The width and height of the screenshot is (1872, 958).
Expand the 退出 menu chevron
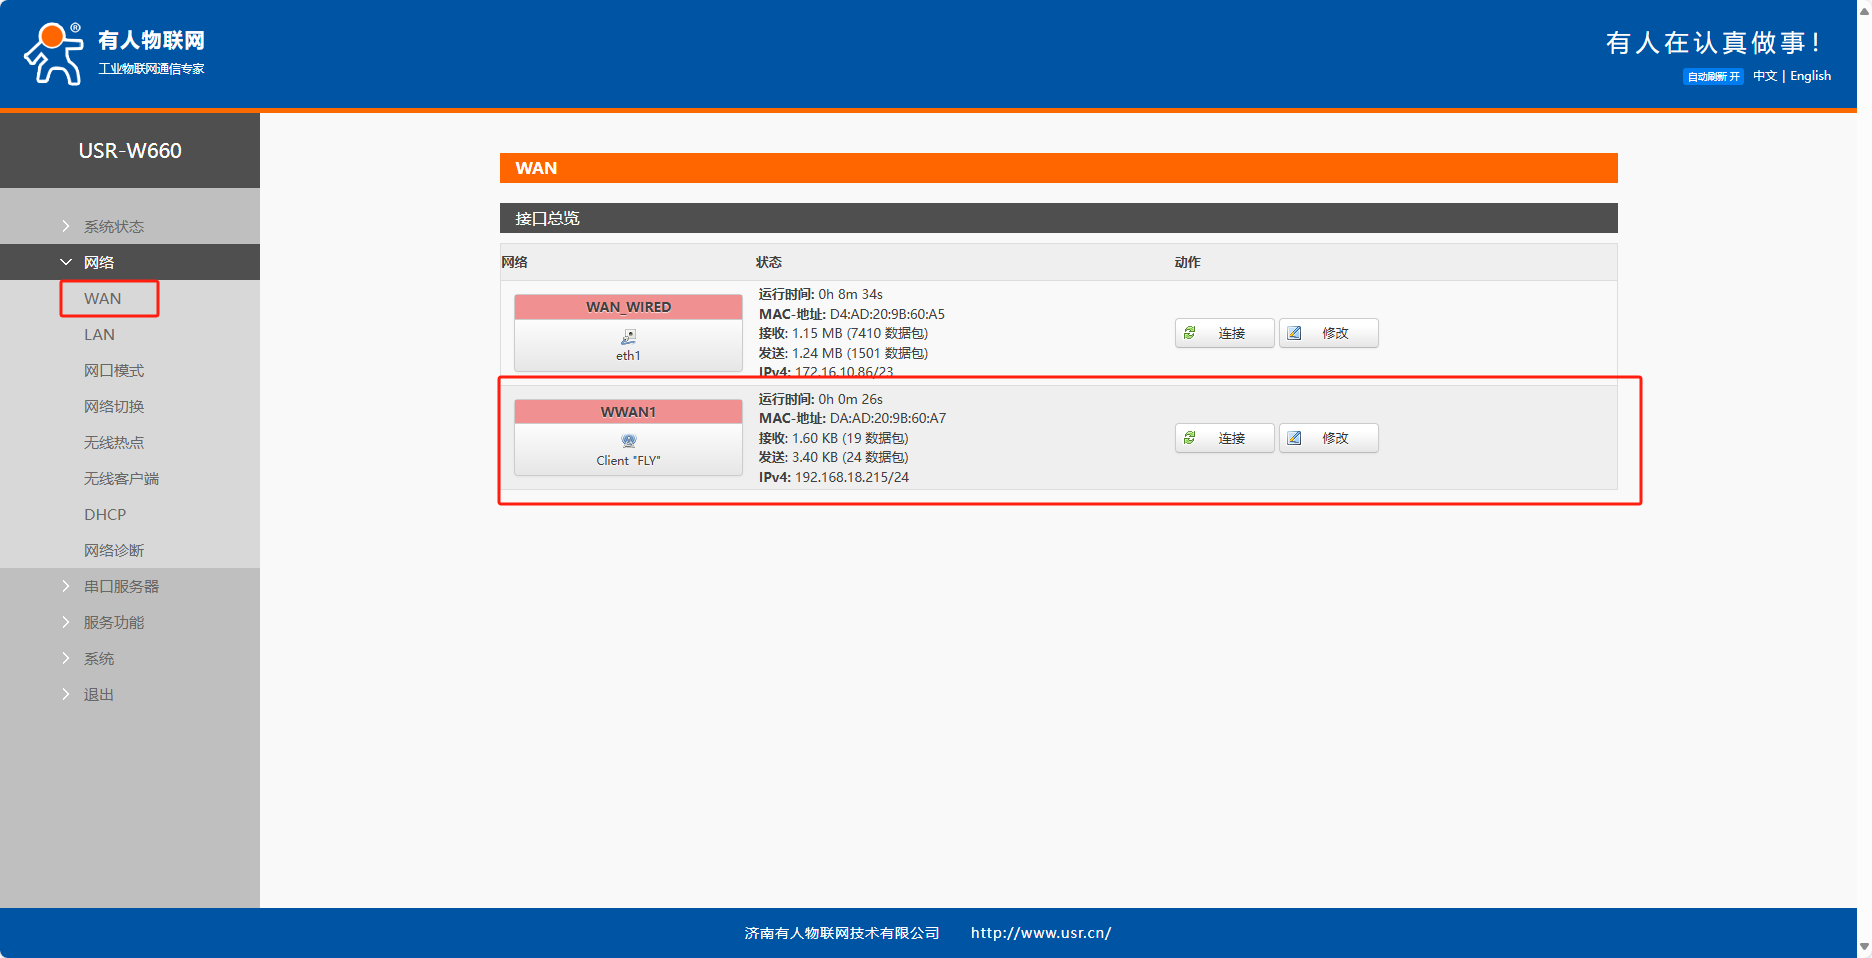pyautogui.click(x=66, y=694)
